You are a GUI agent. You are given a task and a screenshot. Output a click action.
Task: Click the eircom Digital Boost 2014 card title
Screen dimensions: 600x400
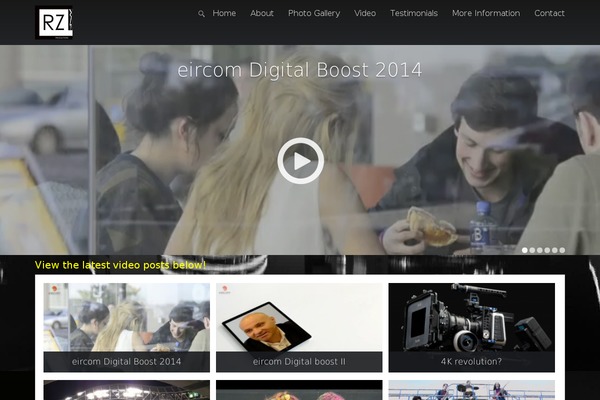[127, 361]
